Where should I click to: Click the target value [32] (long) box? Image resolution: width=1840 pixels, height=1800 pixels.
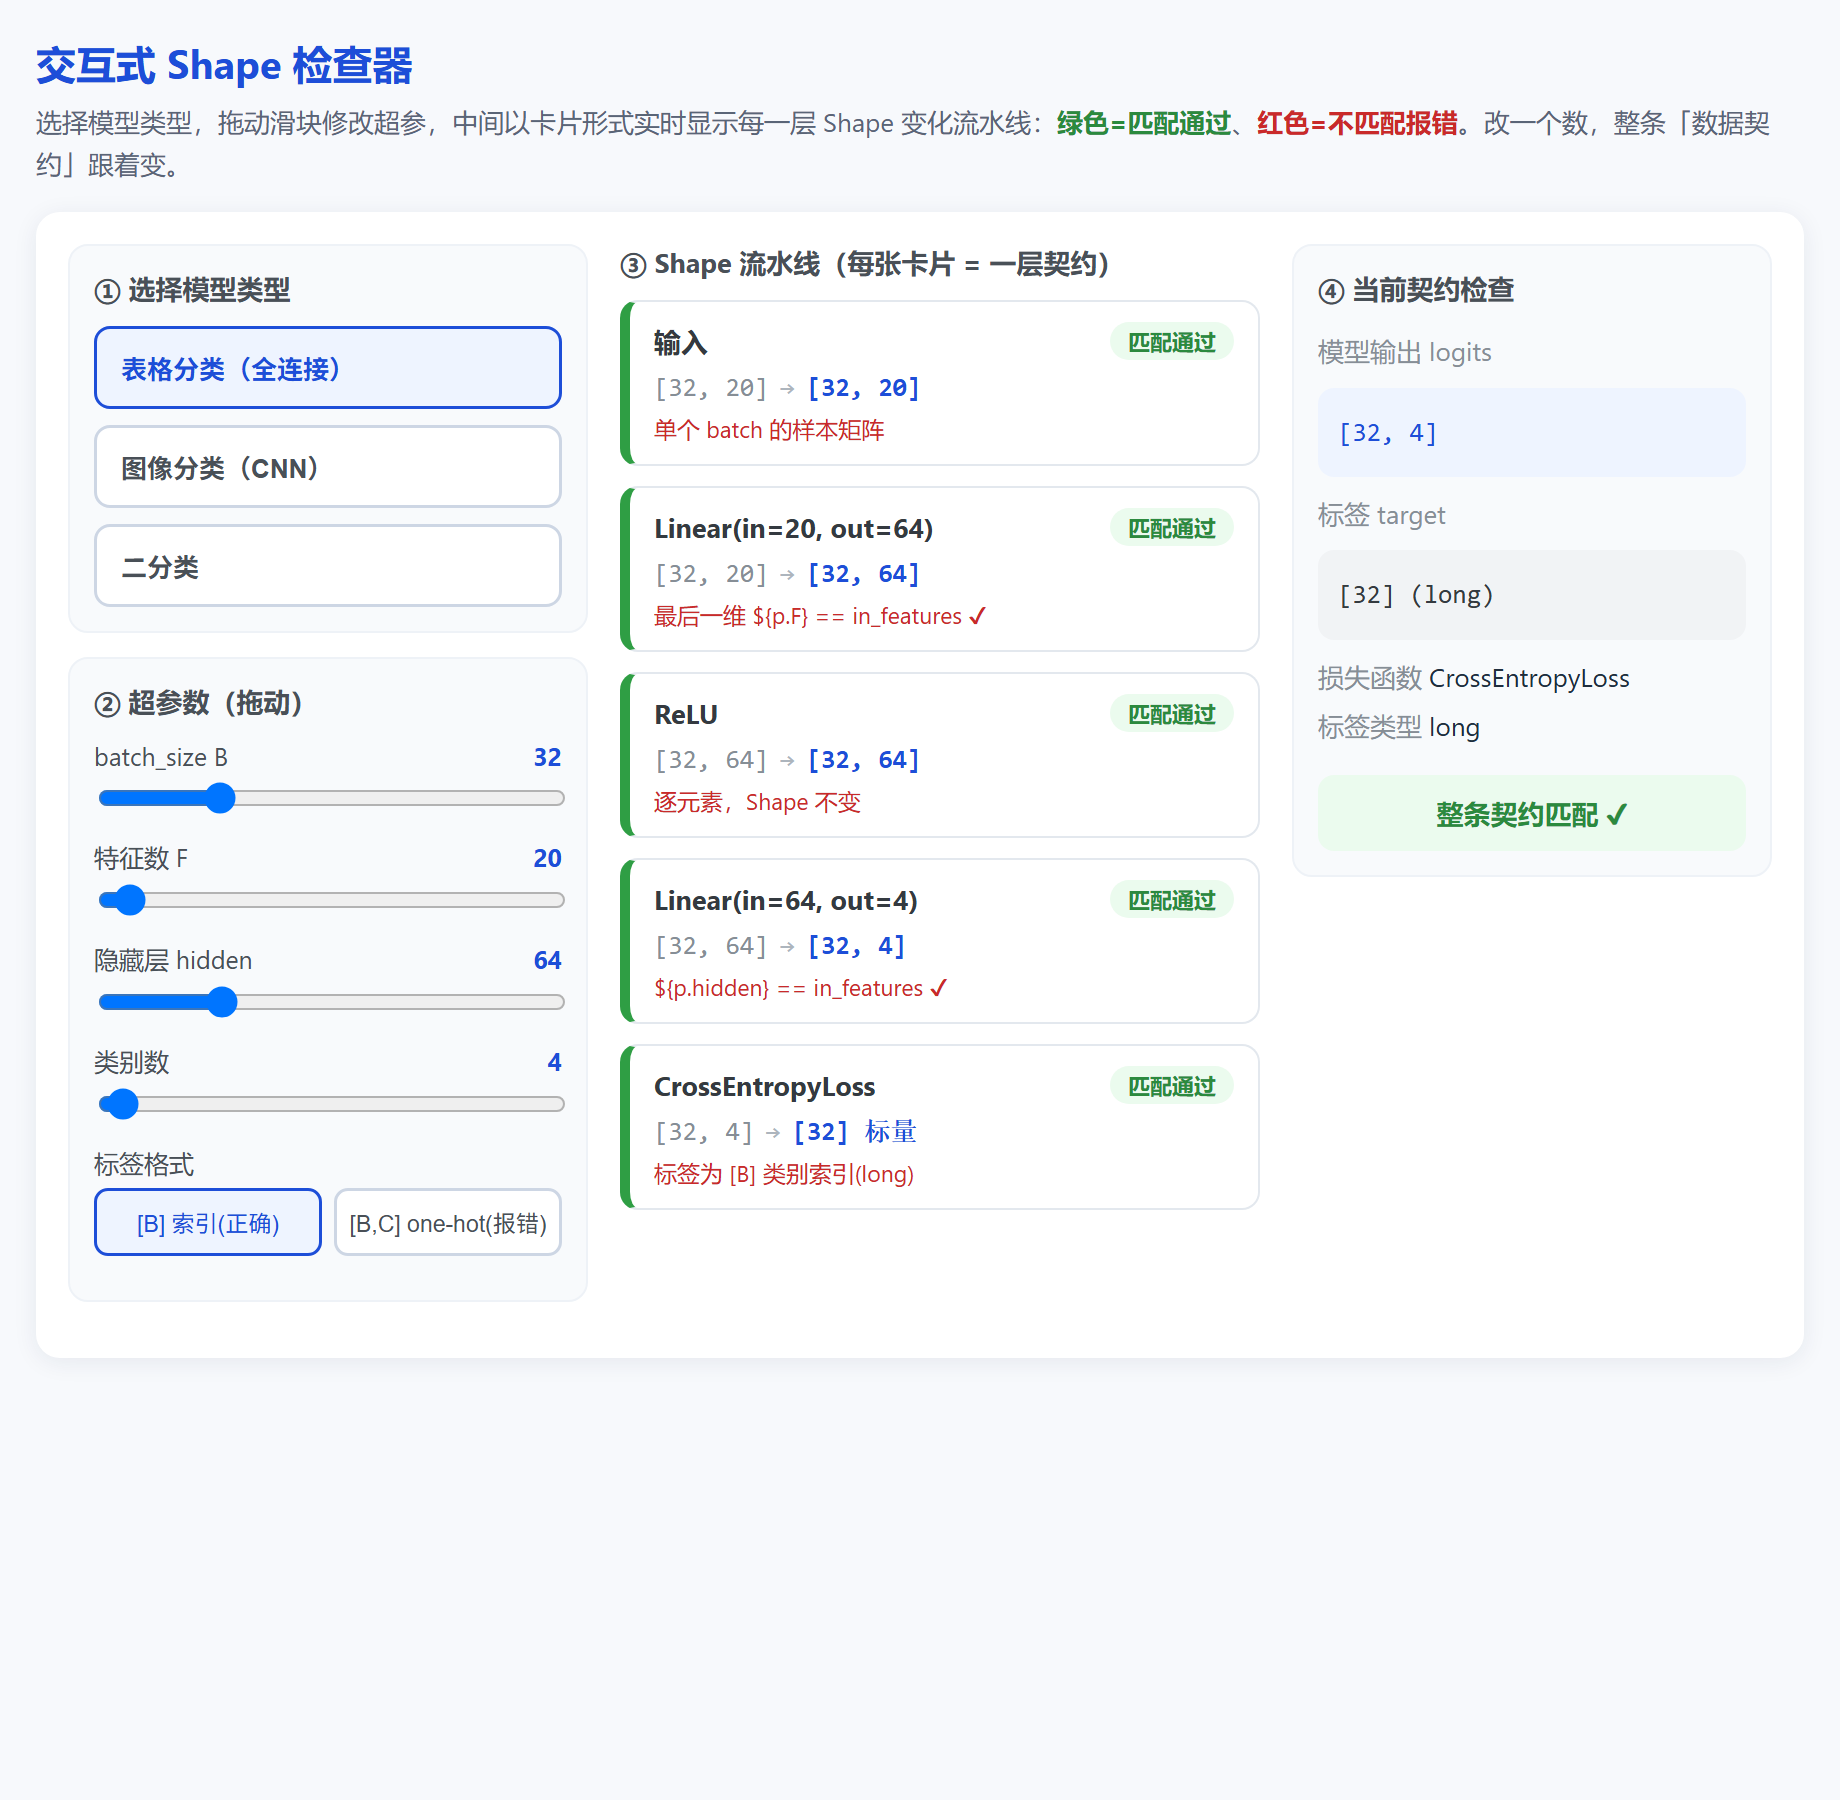[1532, 595]
